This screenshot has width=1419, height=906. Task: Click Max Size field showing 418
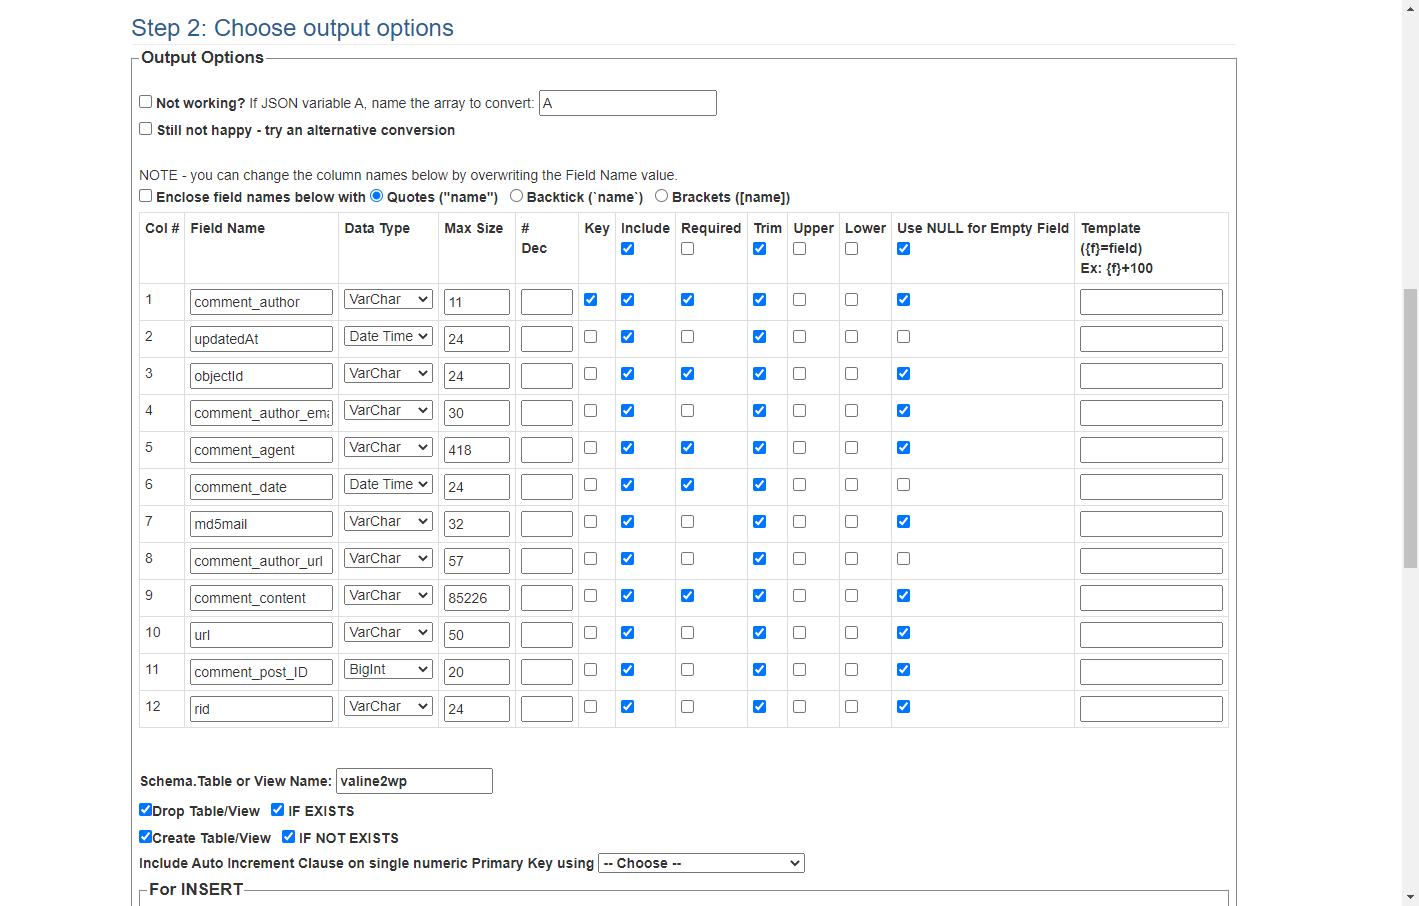pos(477,450)
